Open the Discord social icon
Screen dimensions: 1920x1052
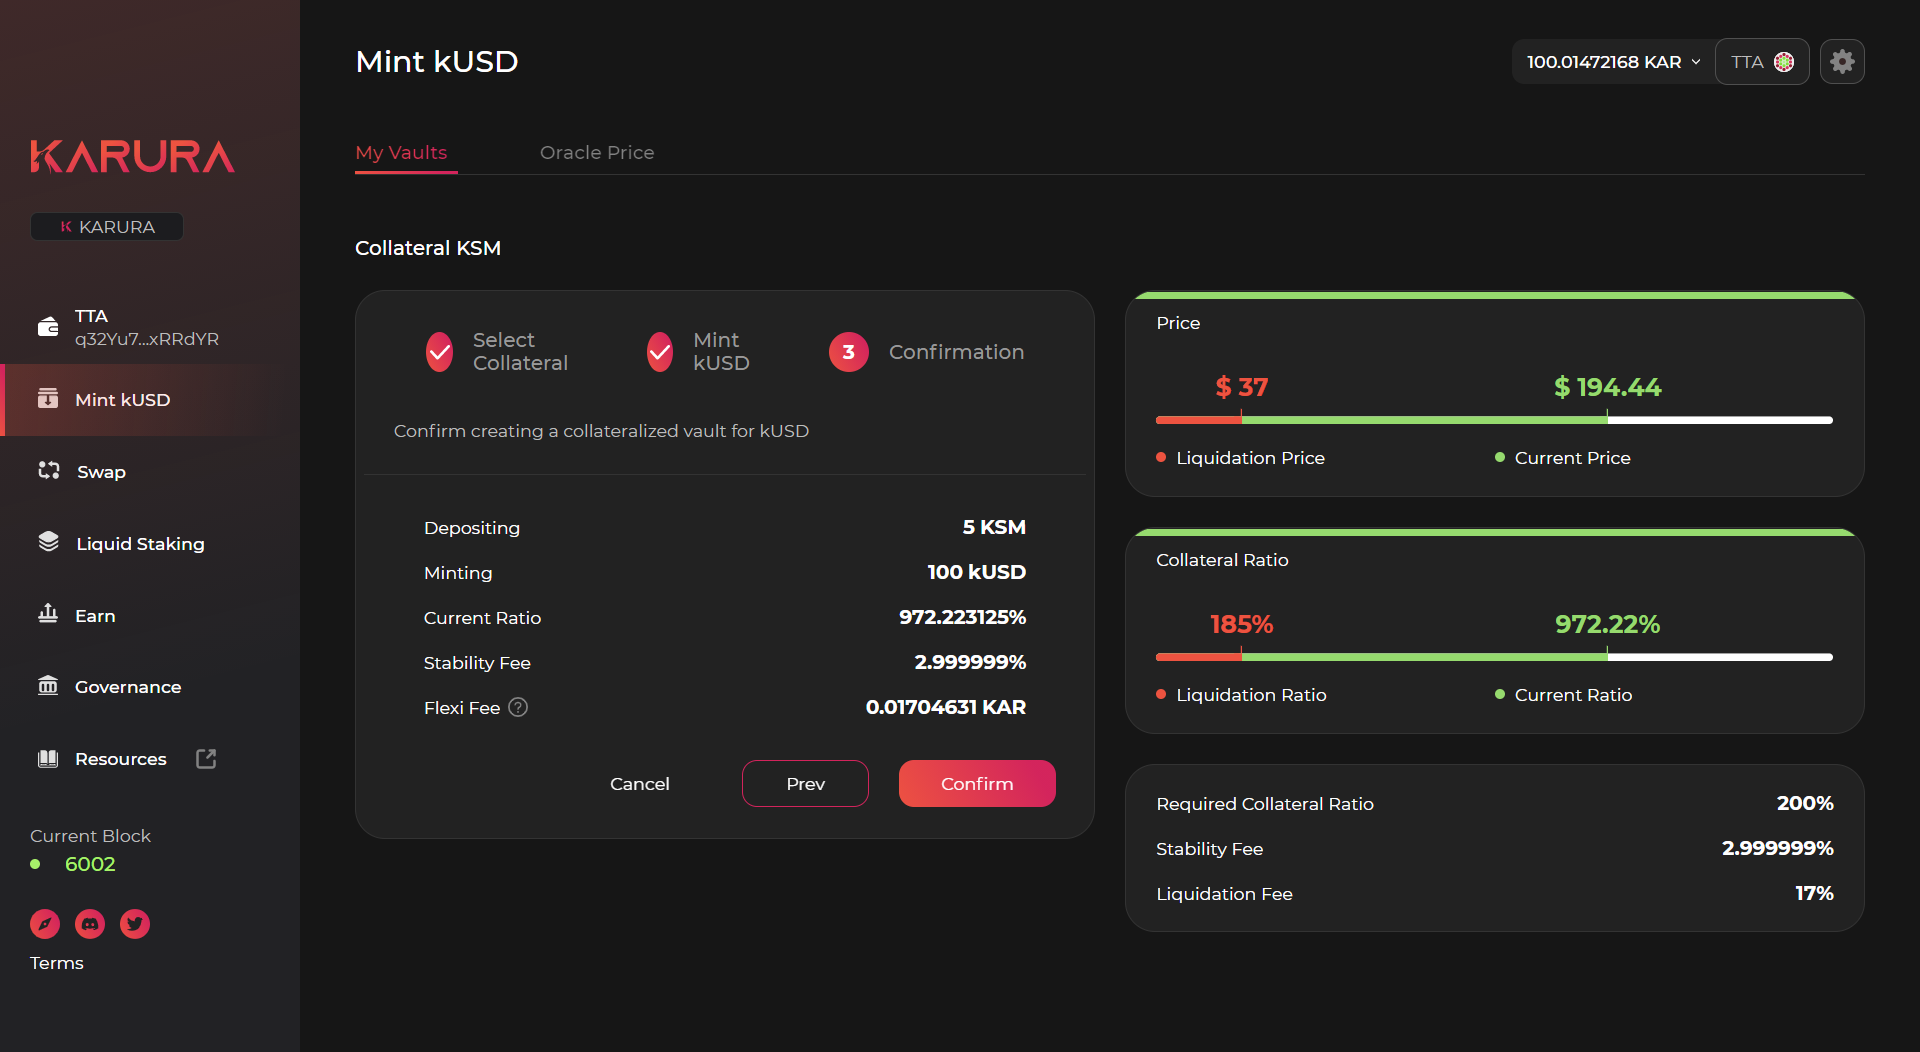coord(90,924)
